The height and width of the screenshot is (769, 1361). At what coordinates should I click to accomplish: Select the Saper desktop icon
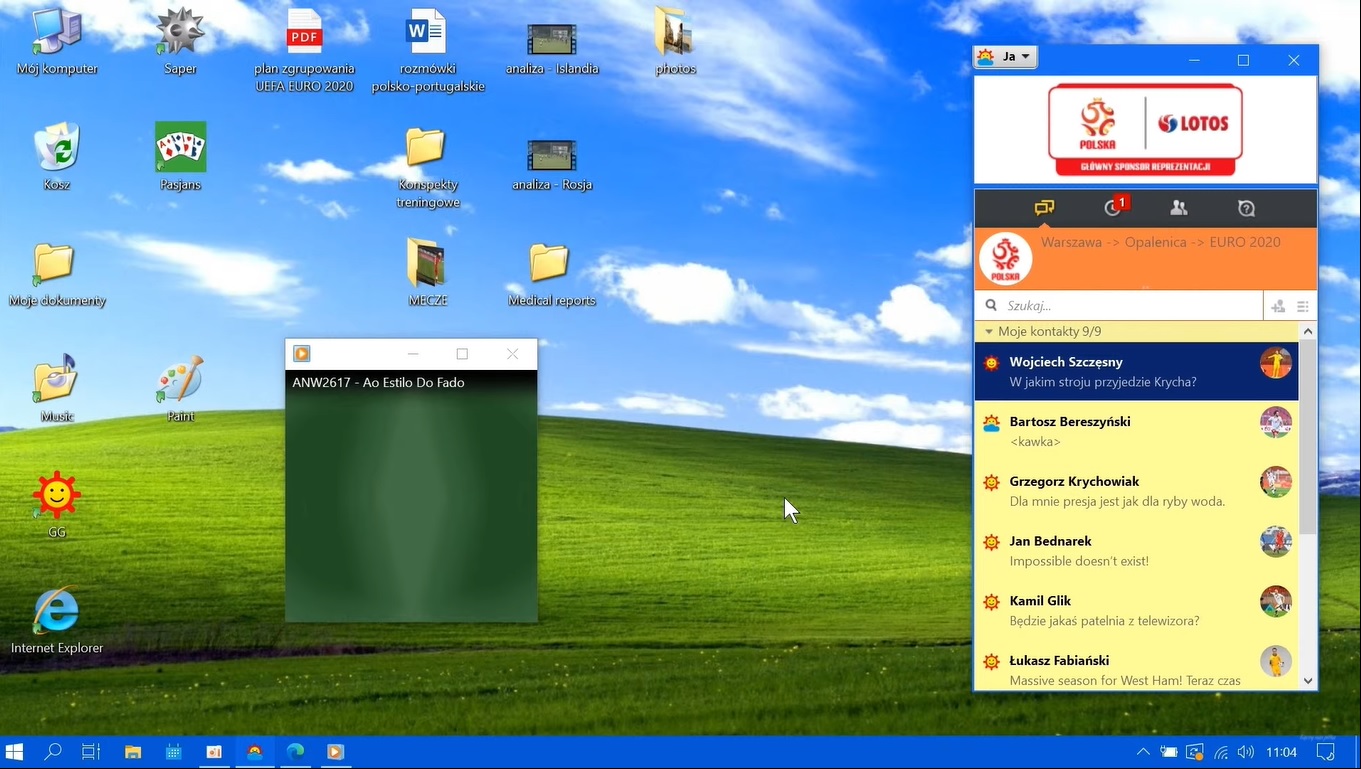pyautogui.click(x=180, y=43)
